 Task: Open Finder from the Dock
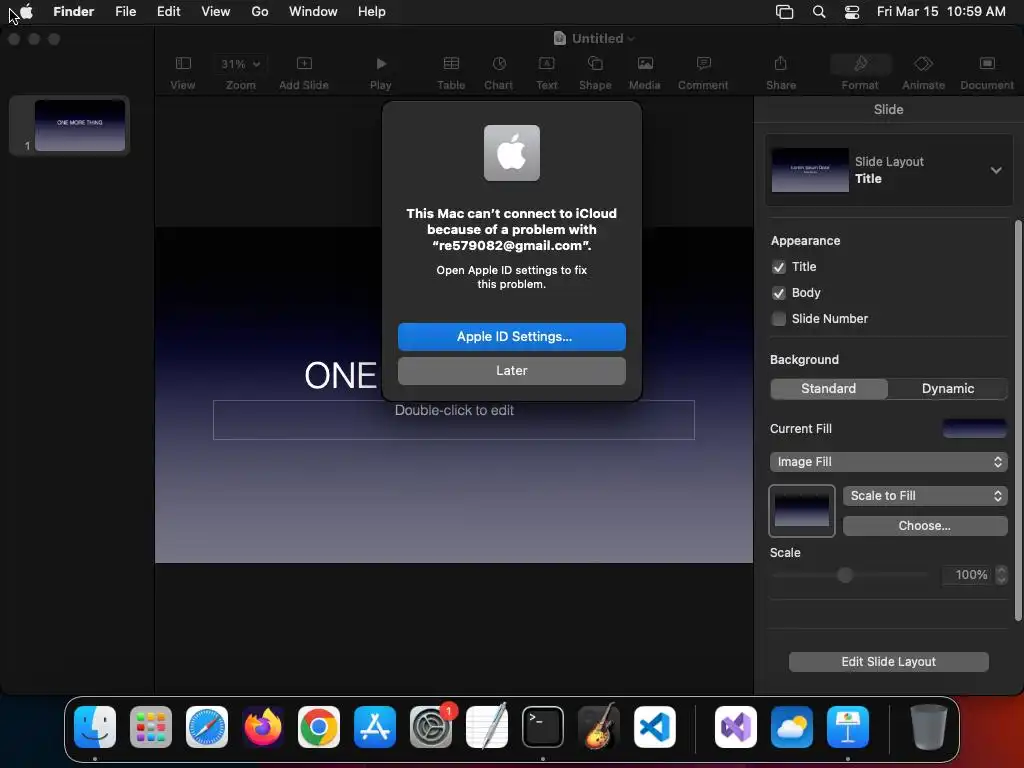point(95,727)
